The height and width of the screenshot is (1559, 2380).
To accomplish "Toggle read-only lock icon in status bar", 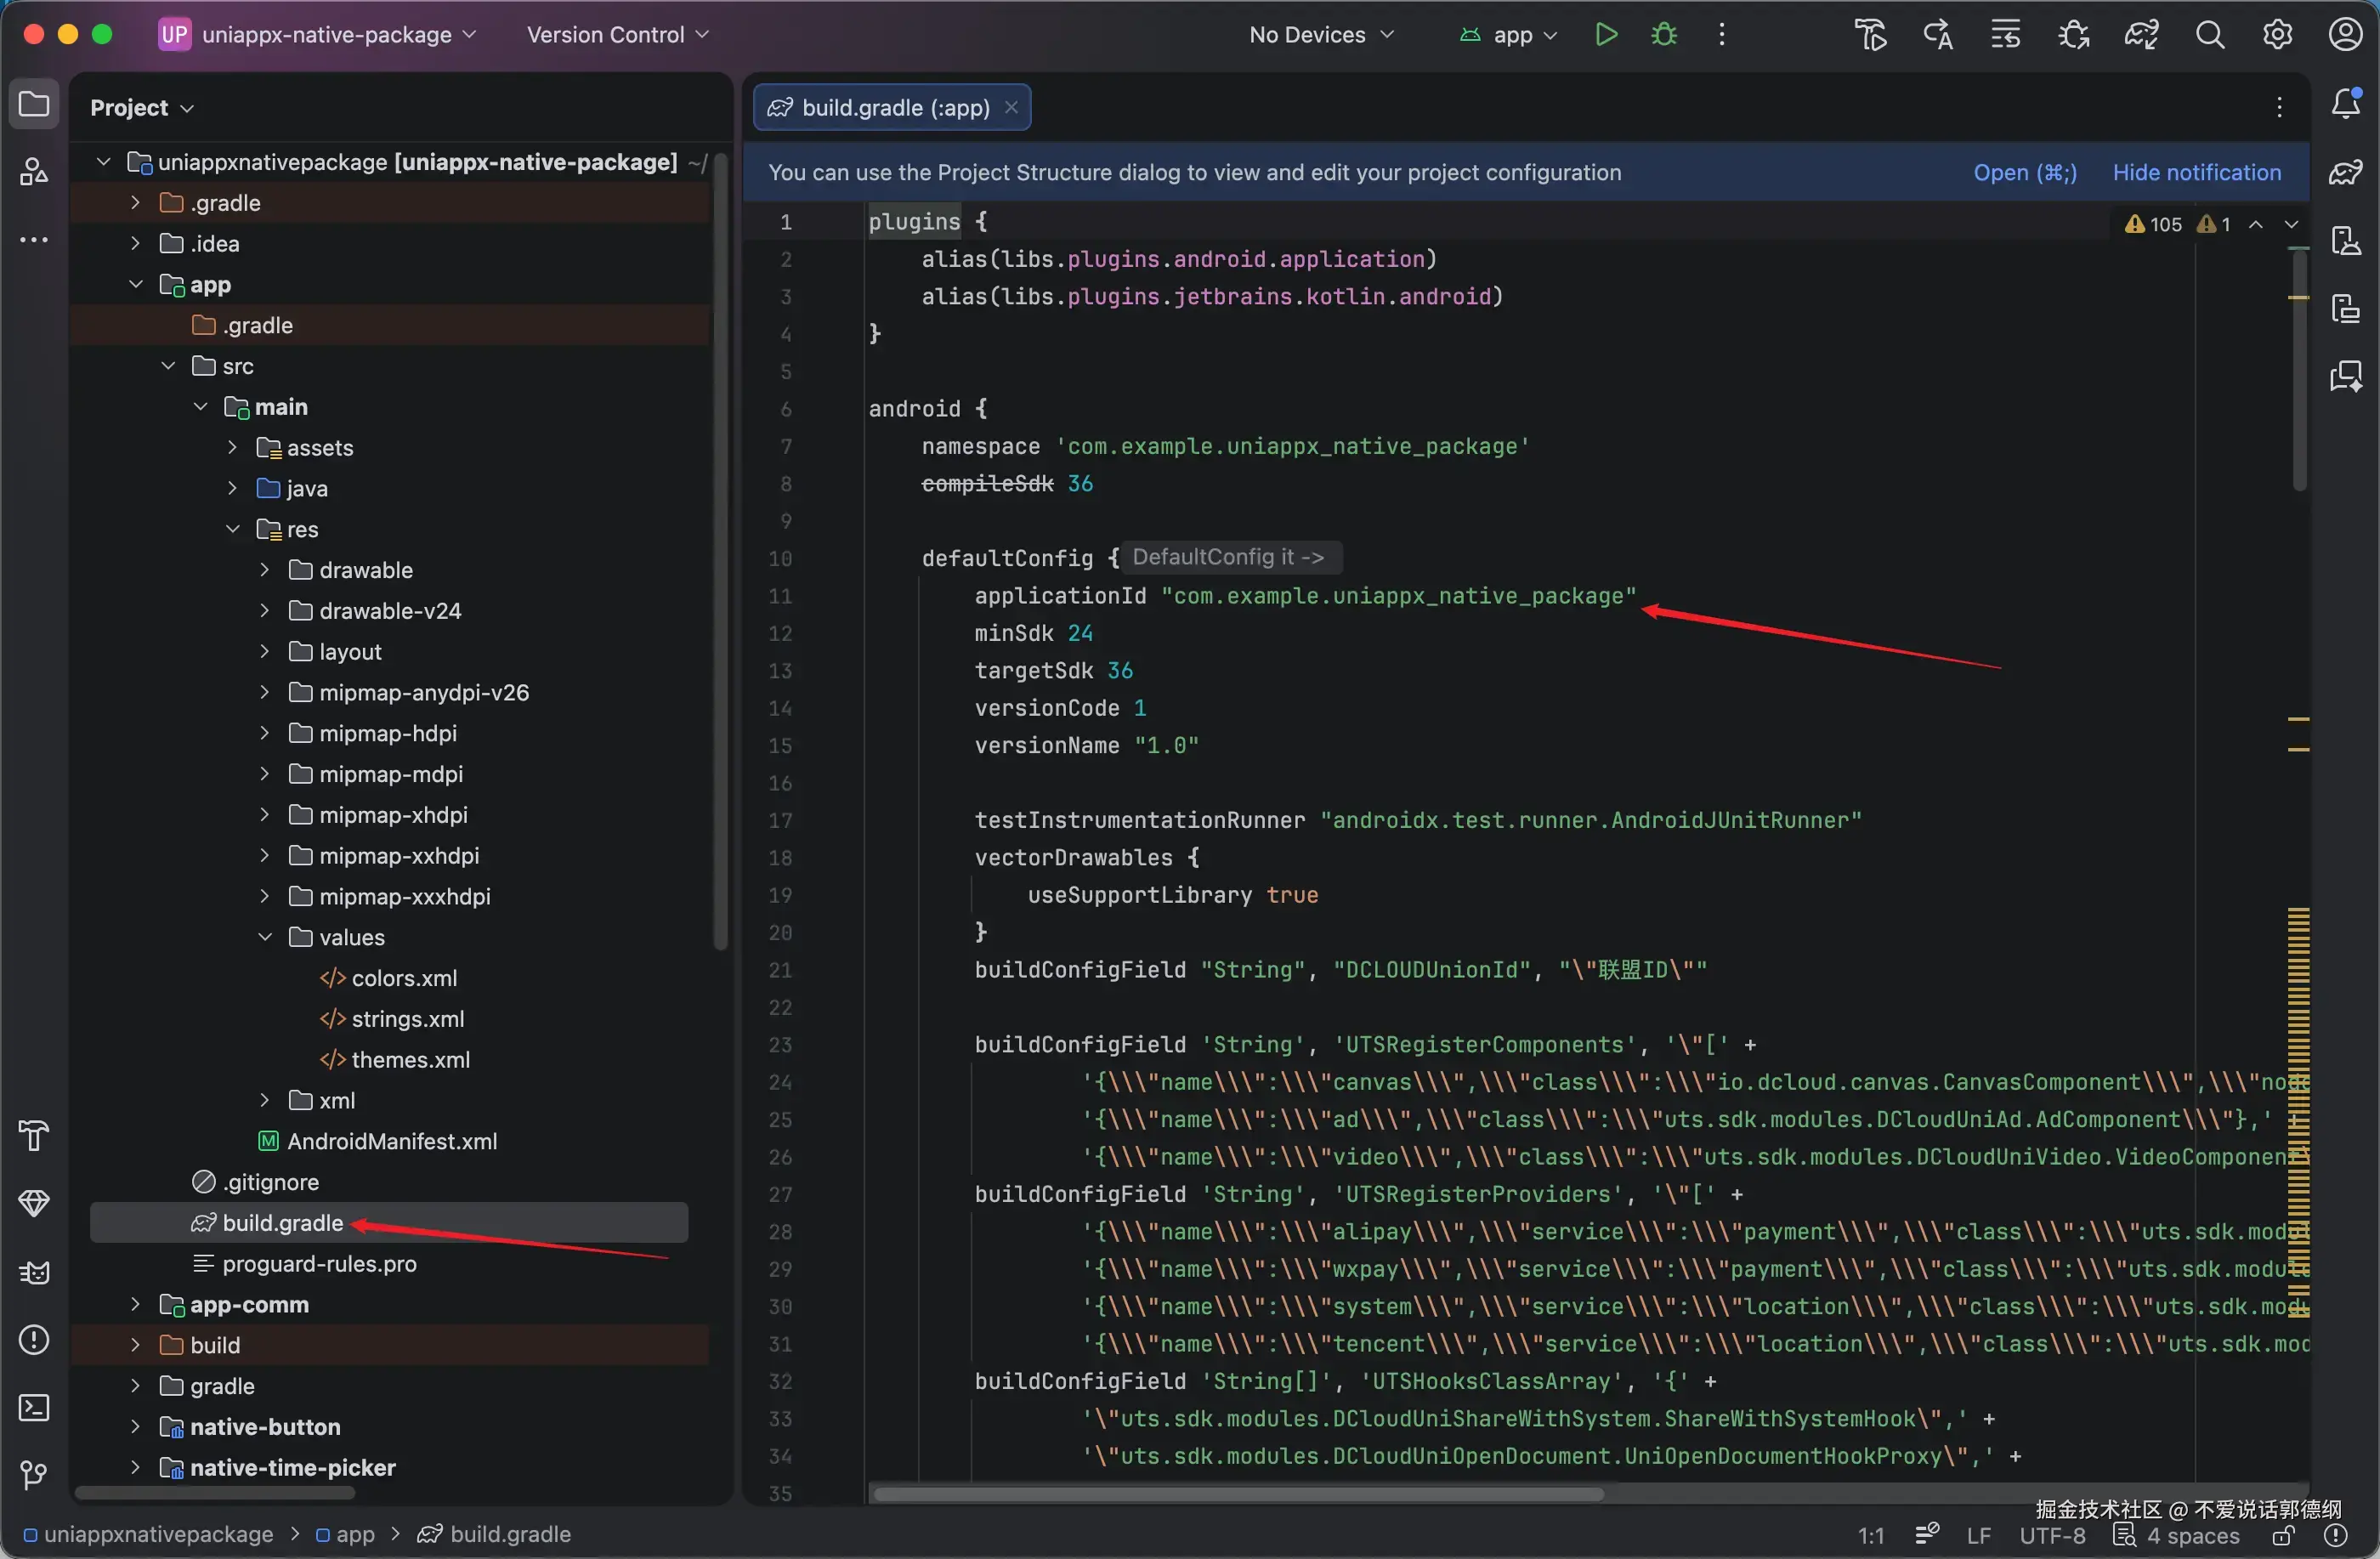I will (x=2283, y=1536).
